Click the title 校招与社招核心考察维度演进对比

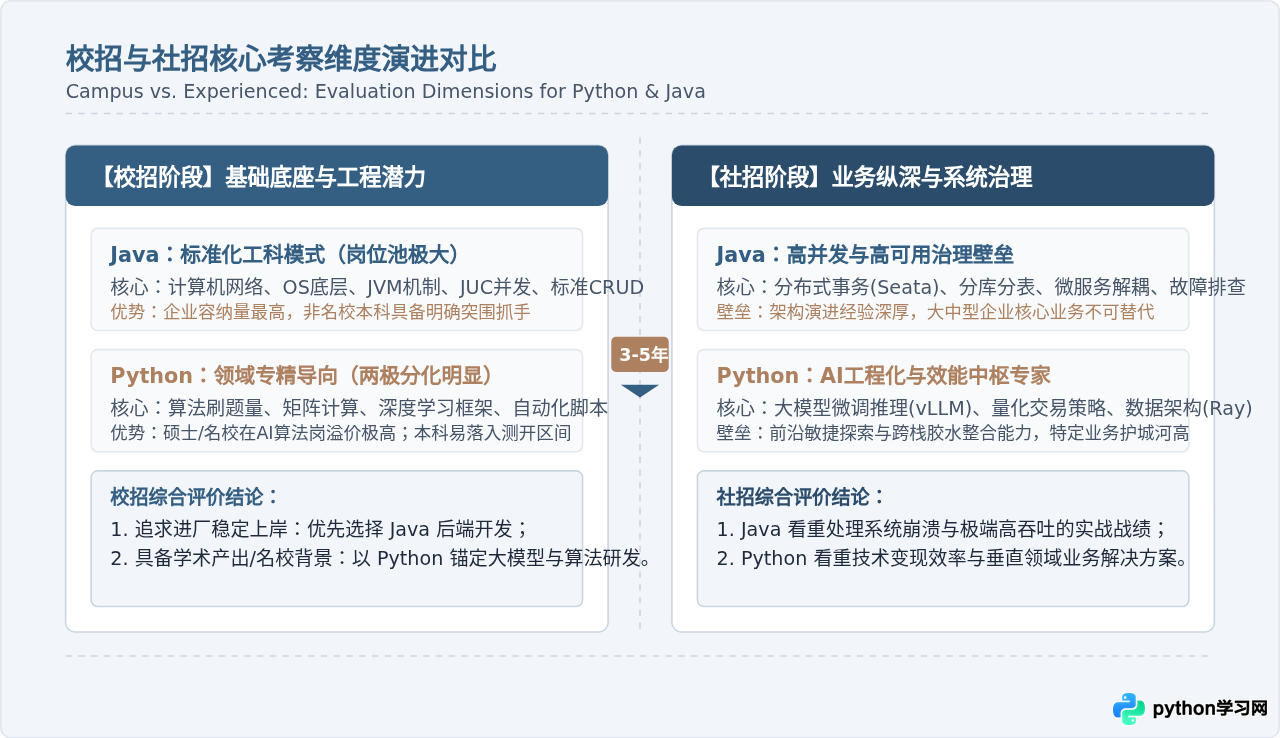click(281, 59)
